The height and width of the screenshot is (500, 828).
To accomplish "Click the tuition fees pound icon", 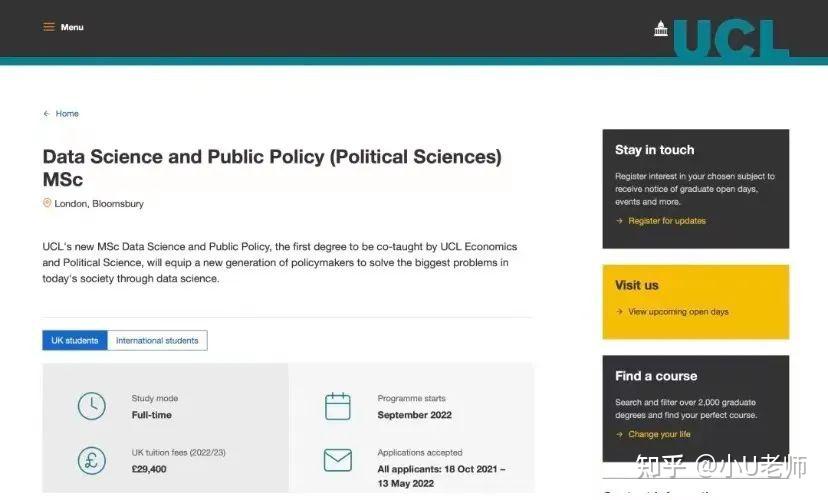I will click(x=91, y=460).
